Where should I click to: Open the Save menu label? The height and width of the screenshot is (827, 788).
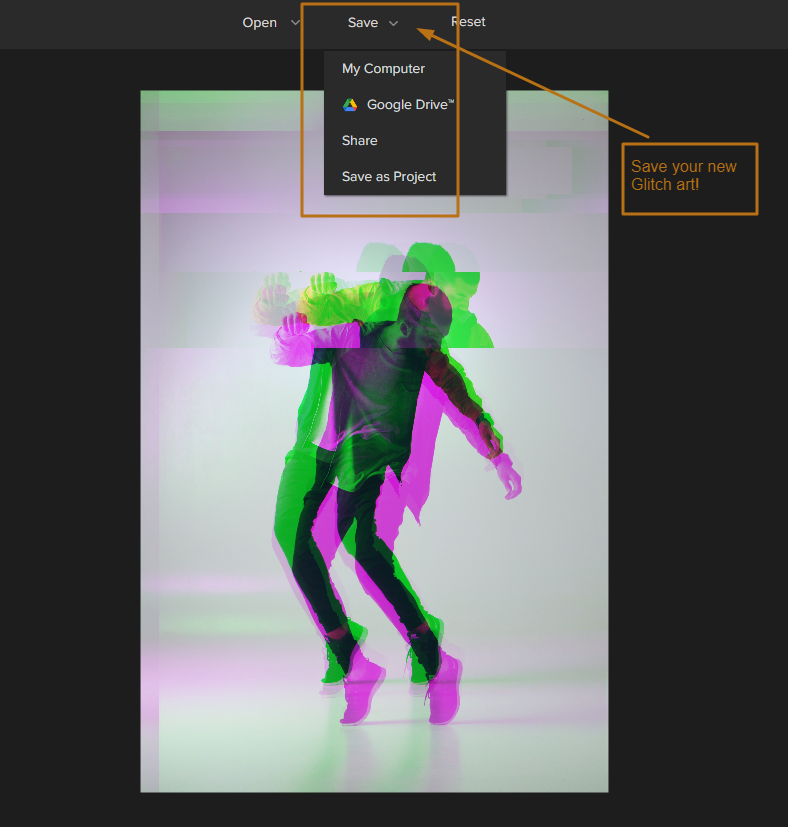coord(363,22)
